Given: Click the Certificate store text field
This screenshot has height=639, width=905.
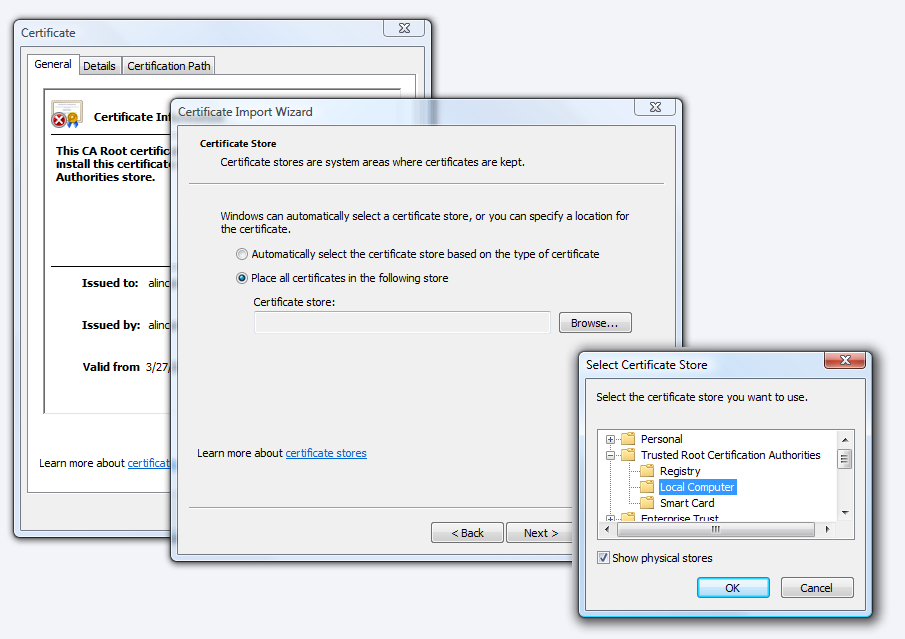Looking at the screenshot, I should click(x=402, y=322).
